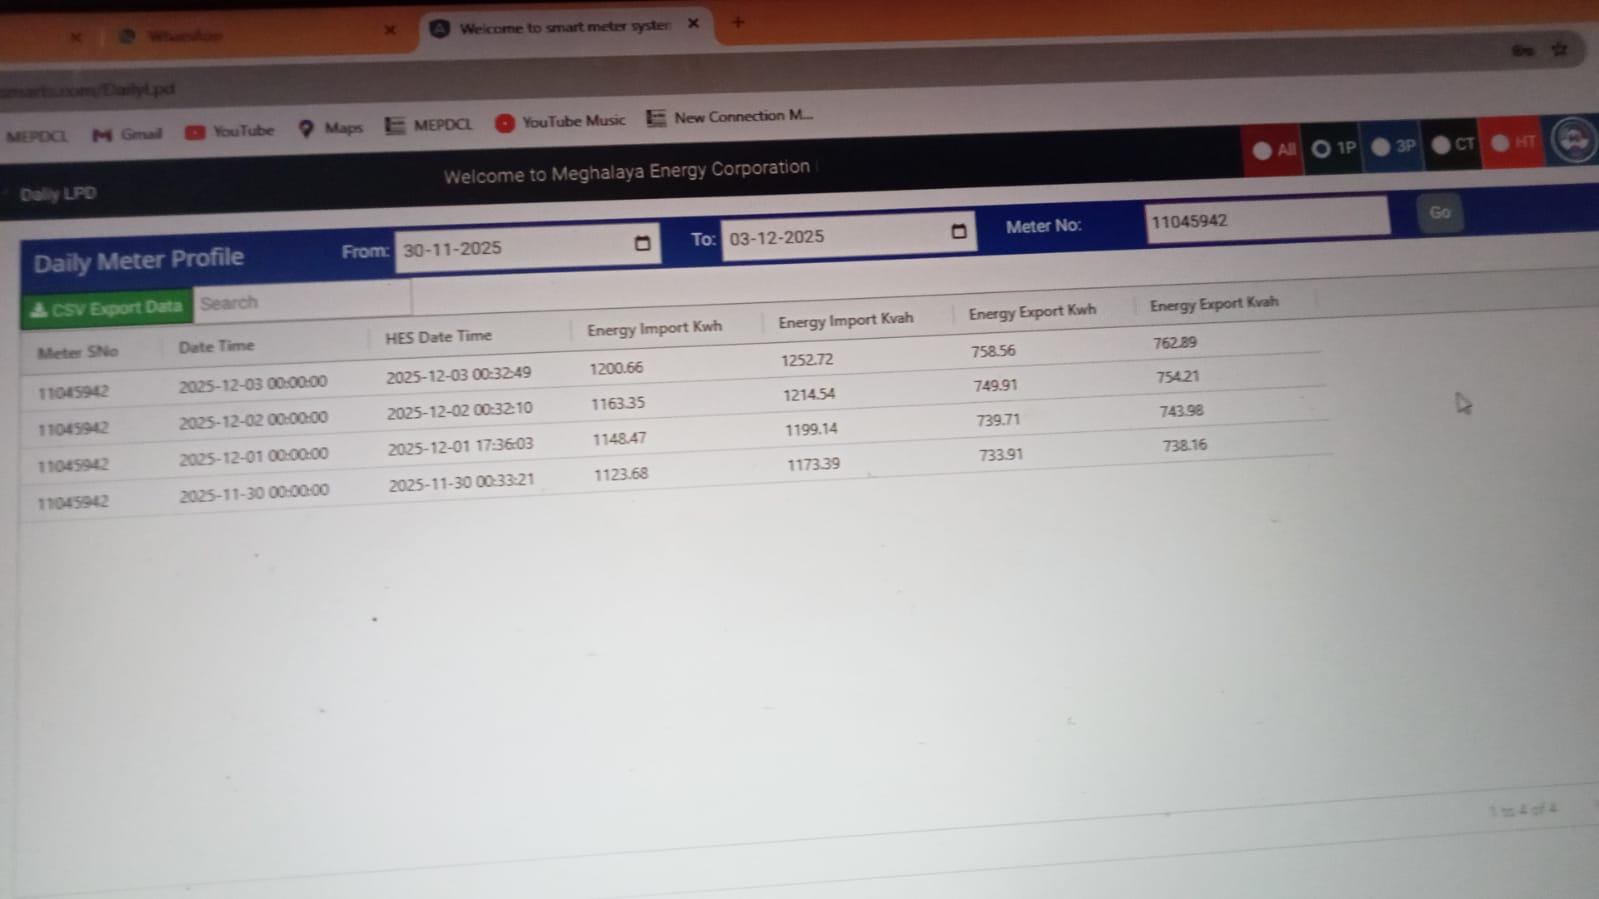Sort by Energy Export Kwh column header
1599x899 pixels.
click(1032, 312)
